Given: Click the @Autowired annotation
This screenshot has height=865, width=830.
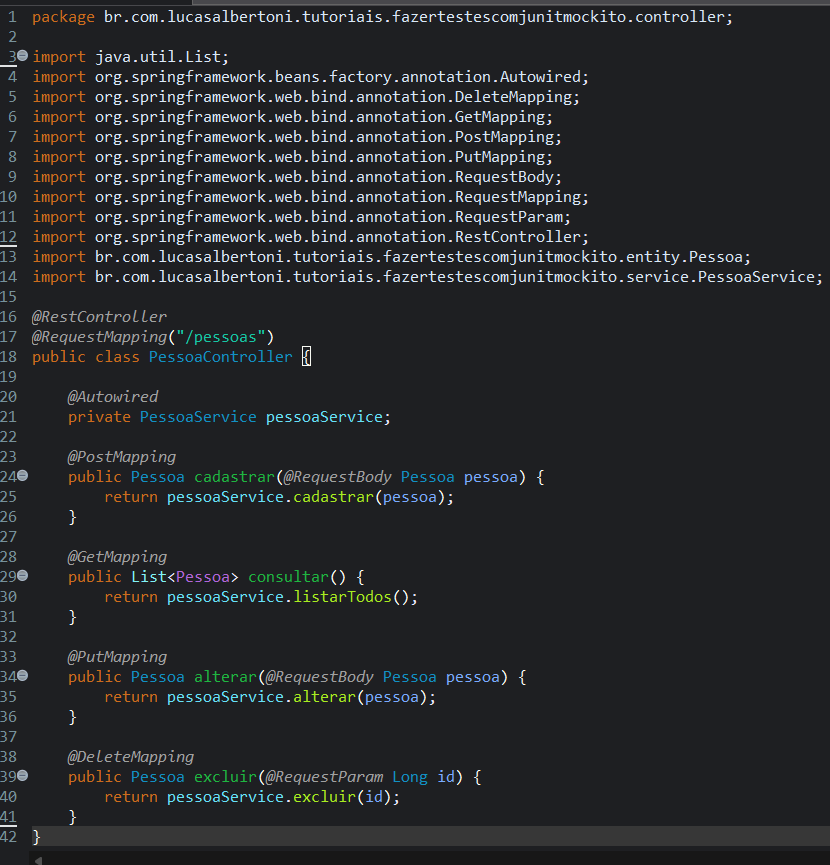Looking at the screenshot, I should tap(112, 397).
